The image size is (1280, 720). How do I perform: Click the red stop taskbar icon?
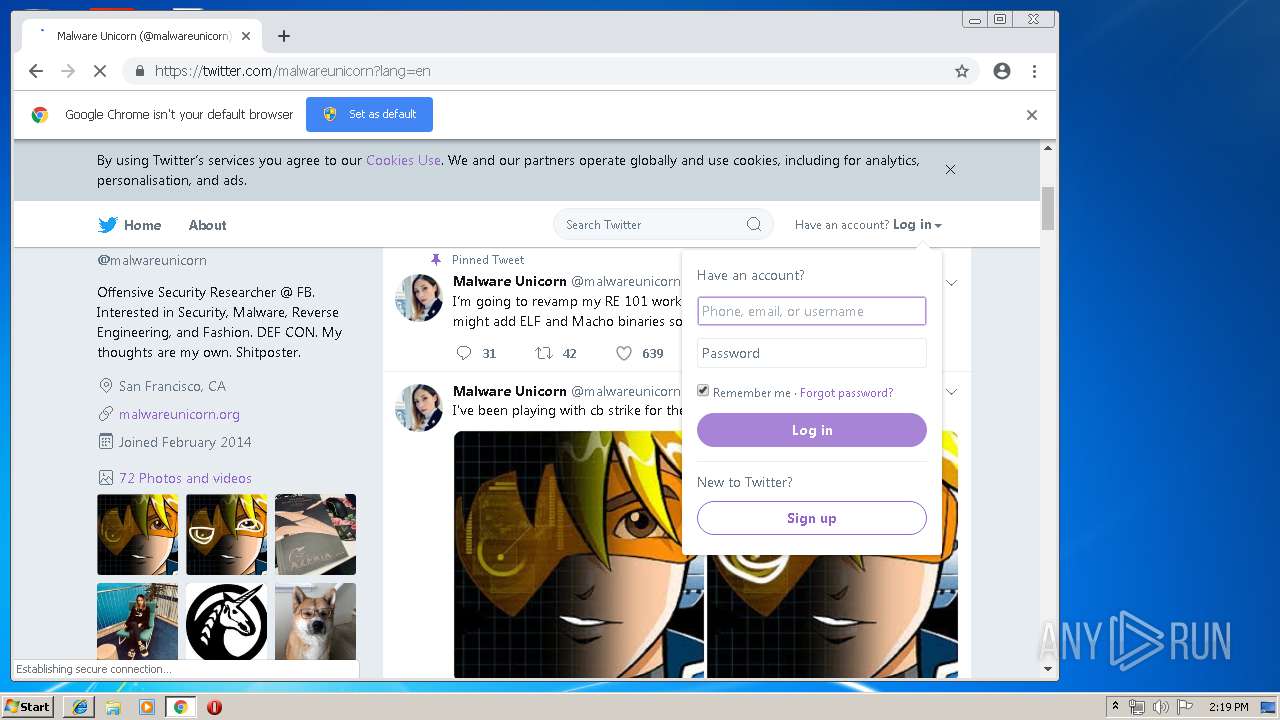pos(214,707)
